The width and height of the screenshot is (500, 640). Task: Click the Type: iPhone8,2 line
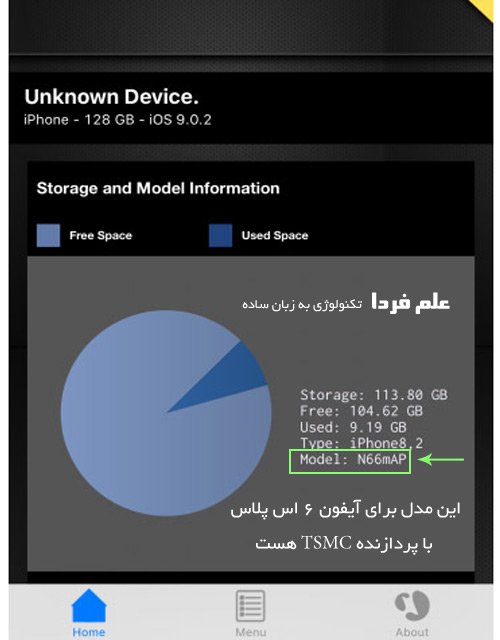coord(361,443)
